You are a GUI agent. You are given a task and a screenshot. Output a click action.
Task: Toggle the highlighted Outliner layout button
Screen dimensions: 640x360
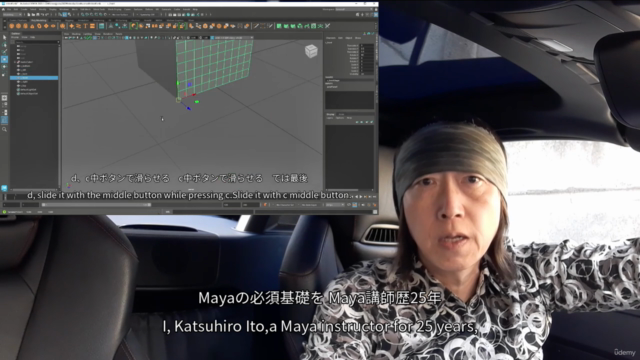(x=4, y=120)
